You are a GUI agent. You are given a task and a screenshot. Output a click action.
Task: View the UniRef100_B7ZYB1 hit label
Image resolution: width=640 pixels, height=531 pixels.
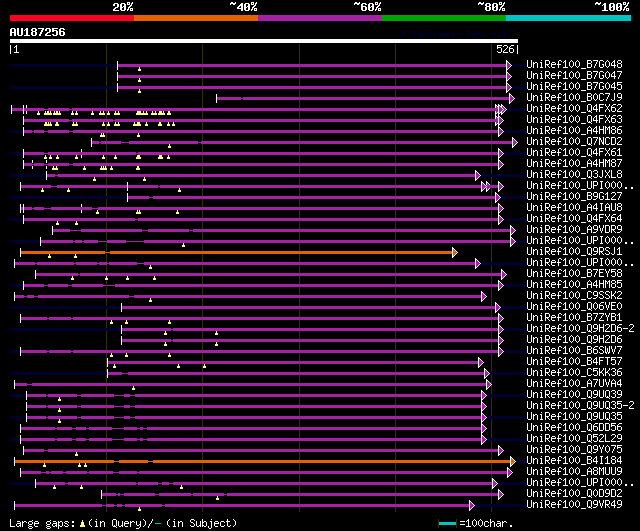574,318
